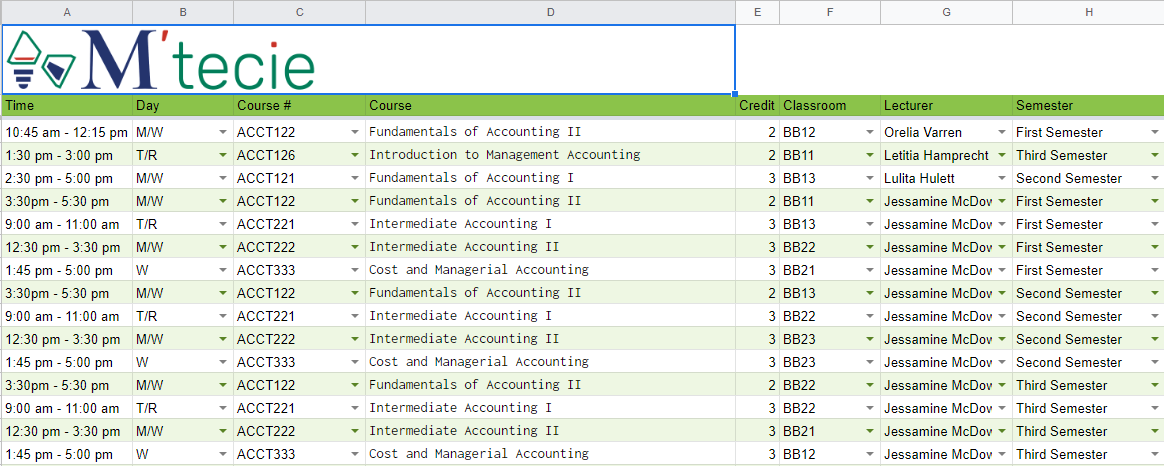Open BB21 classroom dropdown in ACCT333 row
This screenshot has height=466, width=1164.
[x=870, y=271]
